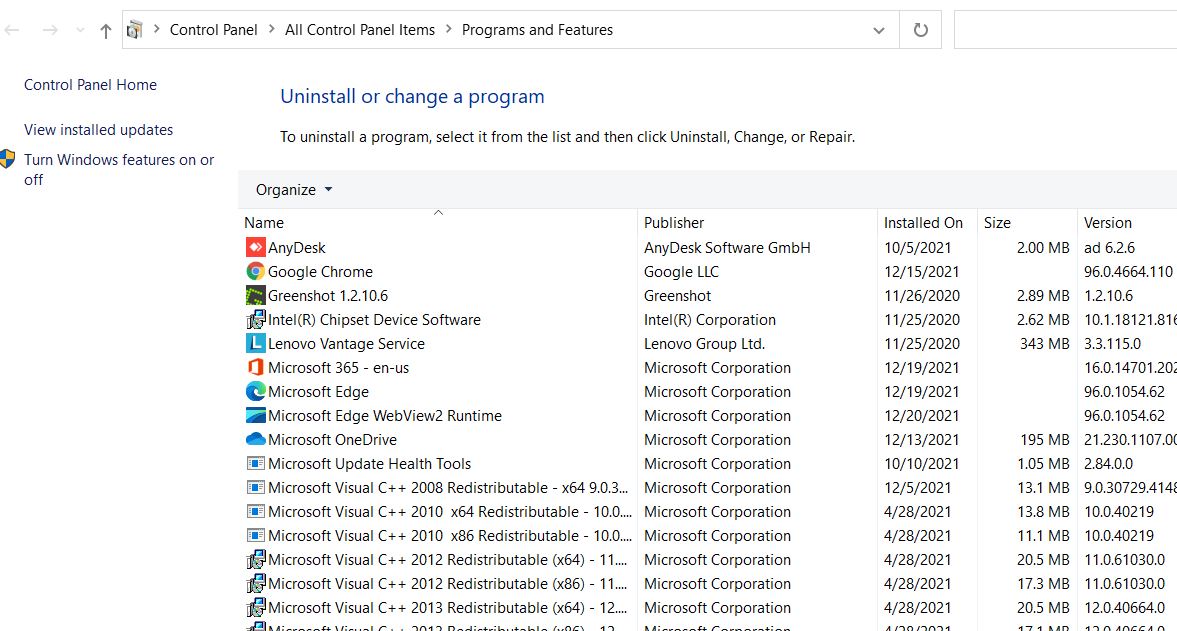Click the 195 MB size value

[1044, 440]
